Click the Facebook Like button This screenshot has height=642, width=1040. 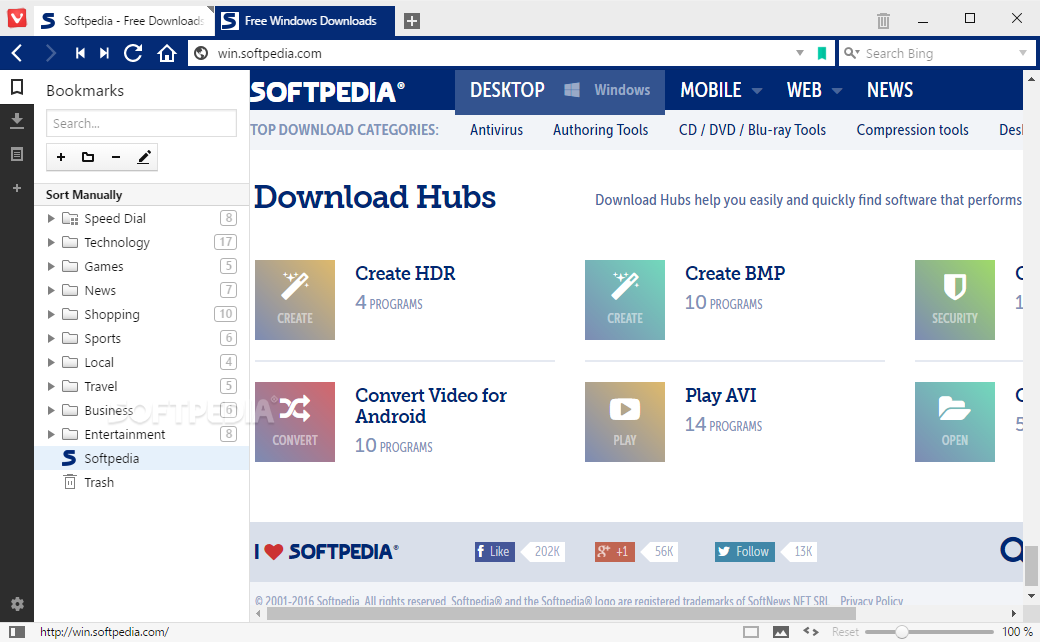click(495, 551)
